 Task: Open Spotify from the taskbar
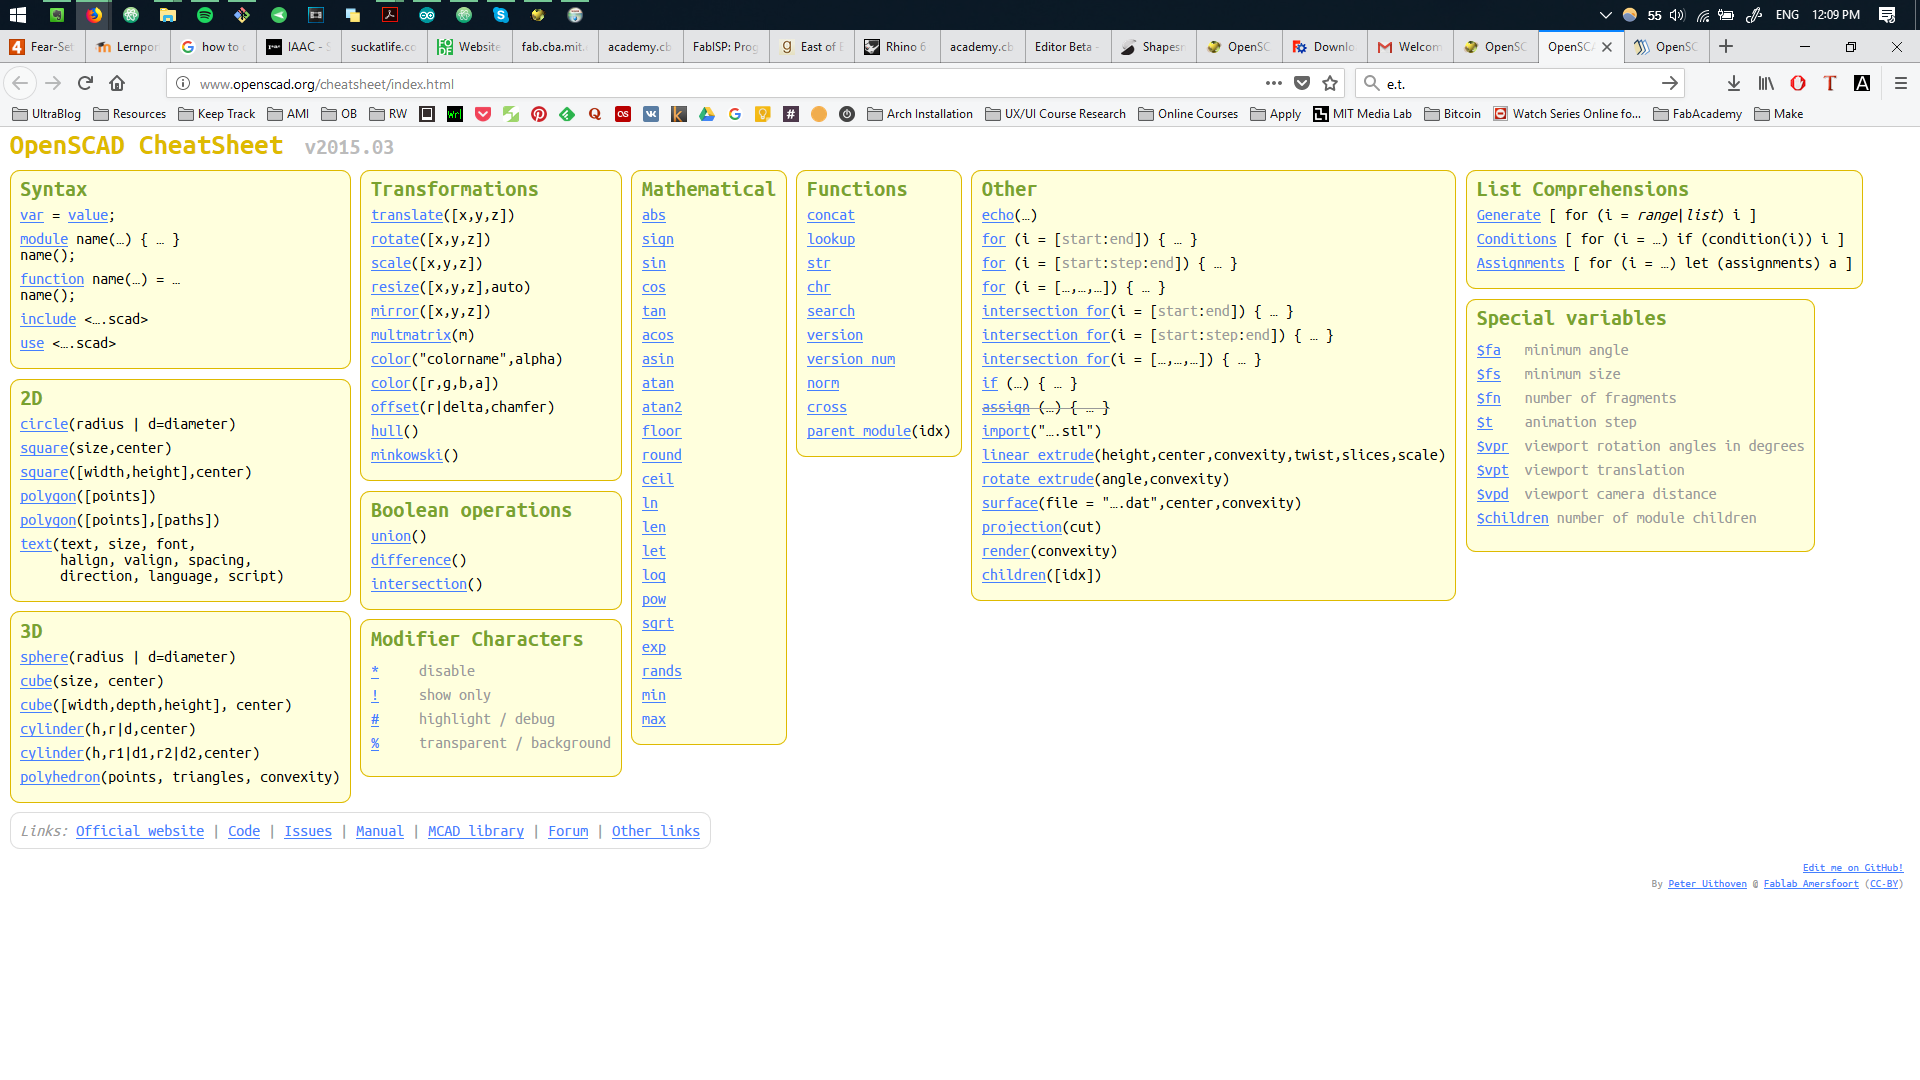click(x=205, y=15)
